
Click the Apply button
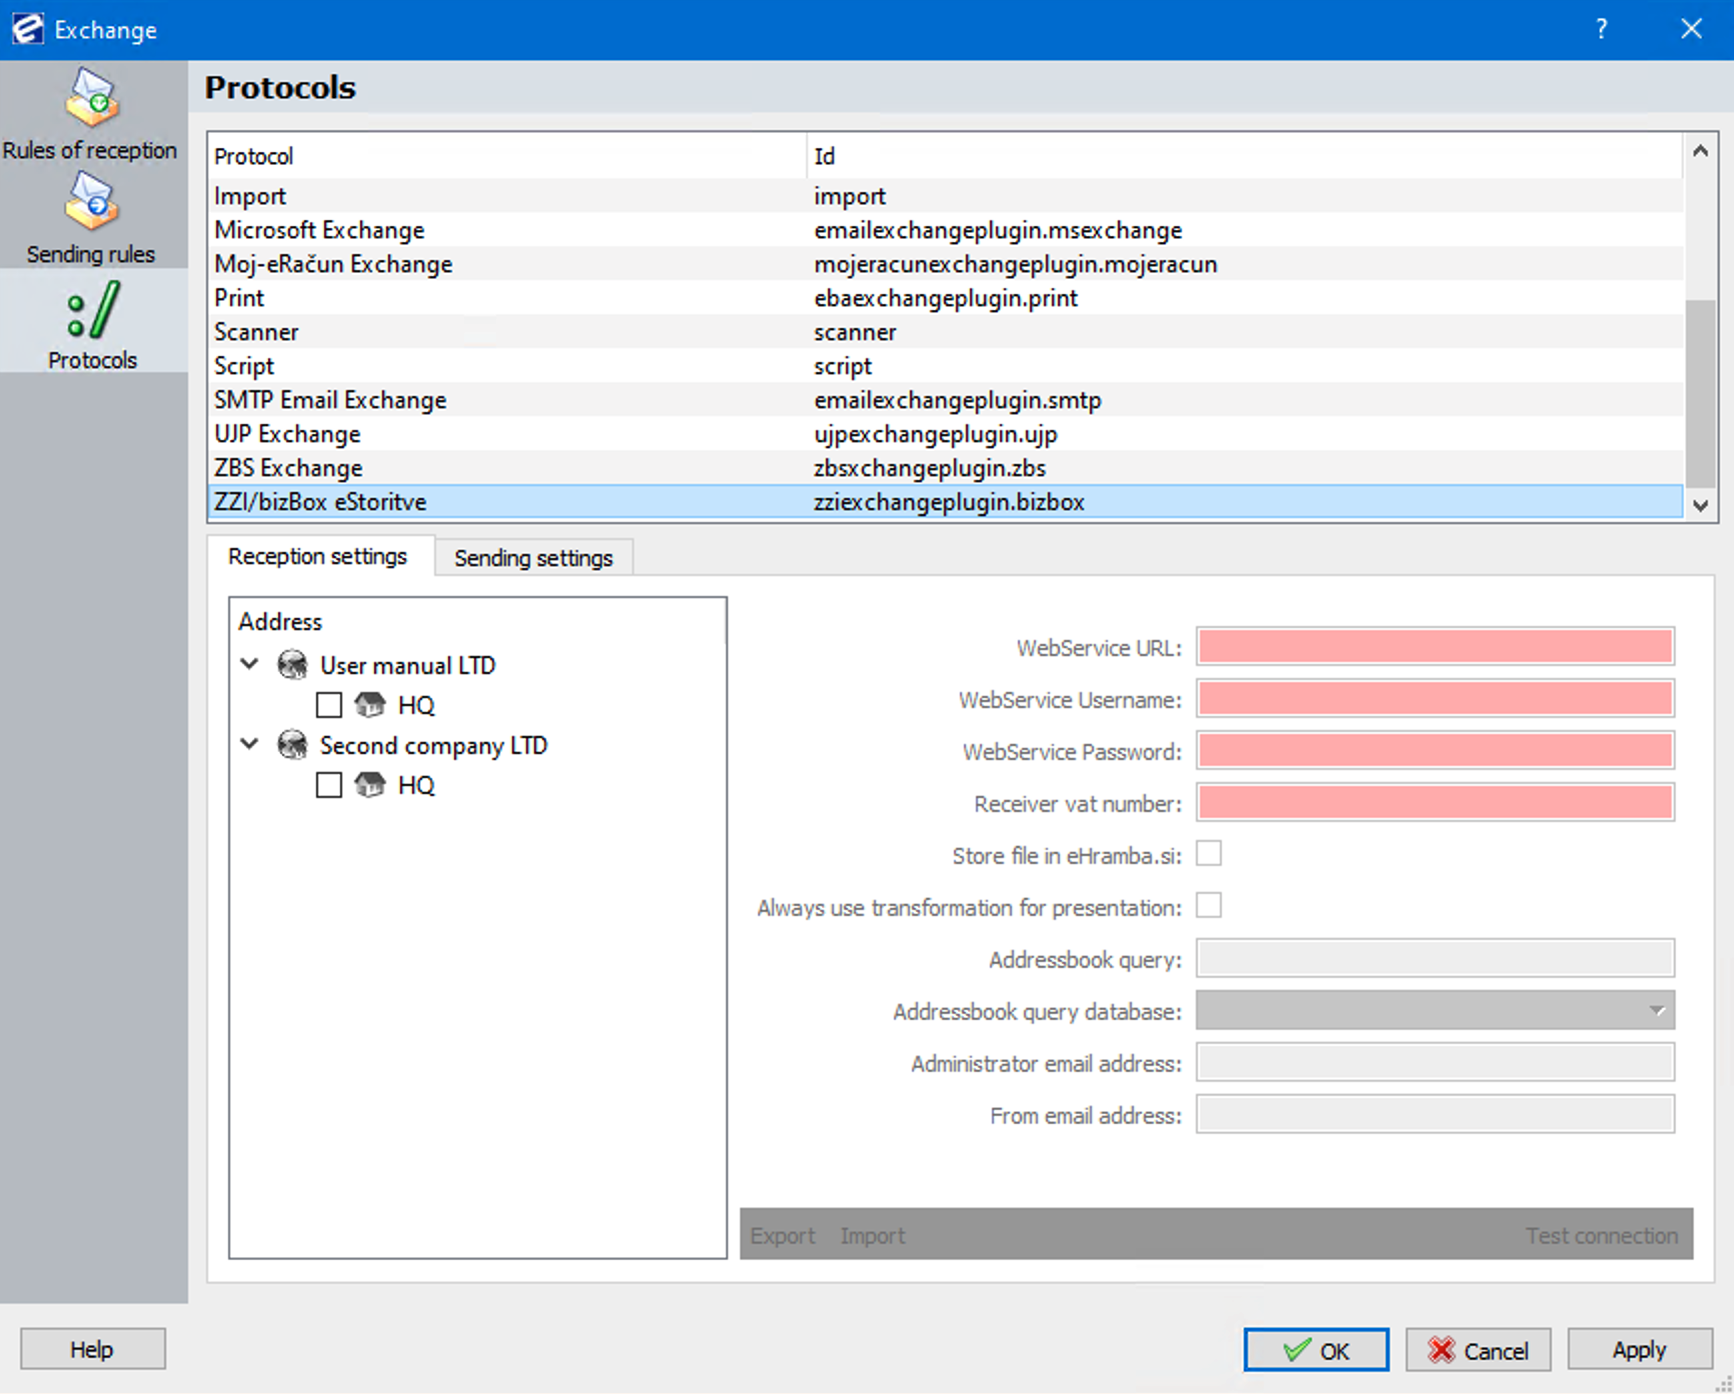[x=1639, y=1350]
